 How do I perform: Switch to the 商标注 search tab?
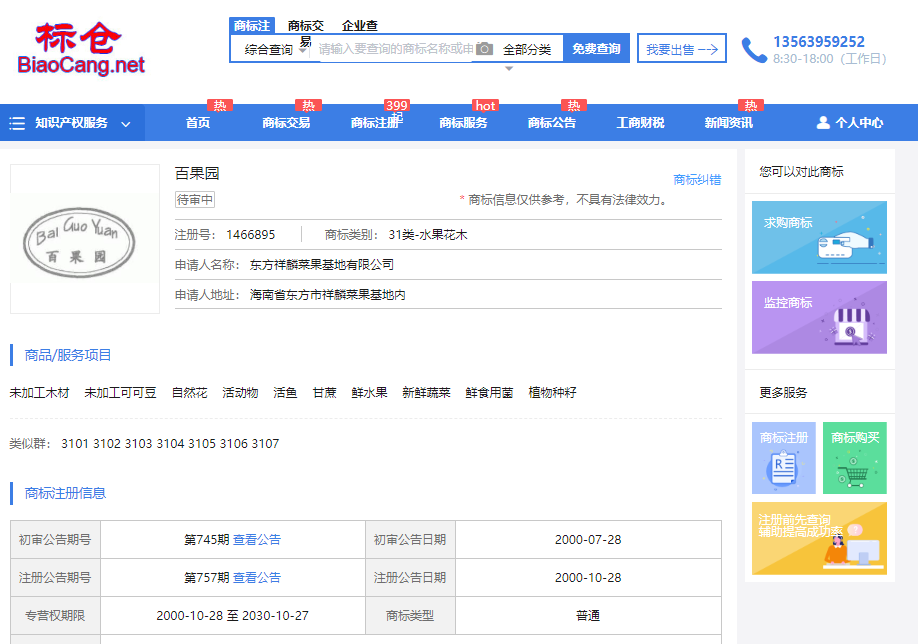coord(252,25)
